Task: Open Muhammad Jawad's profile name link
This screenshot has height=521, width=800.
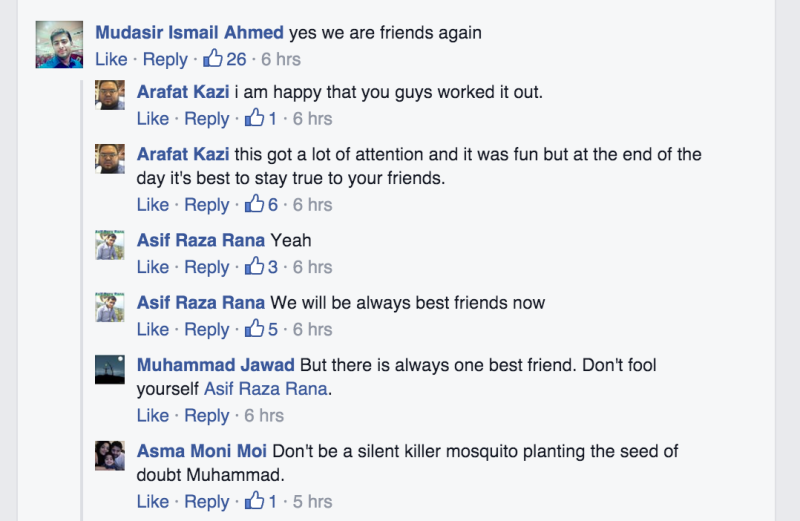Action: tap(215, 365)
